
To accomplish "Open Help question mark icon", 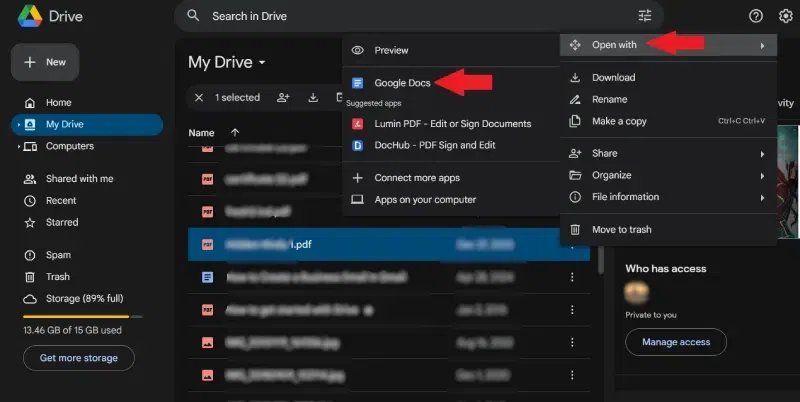I will coord(756,16).
